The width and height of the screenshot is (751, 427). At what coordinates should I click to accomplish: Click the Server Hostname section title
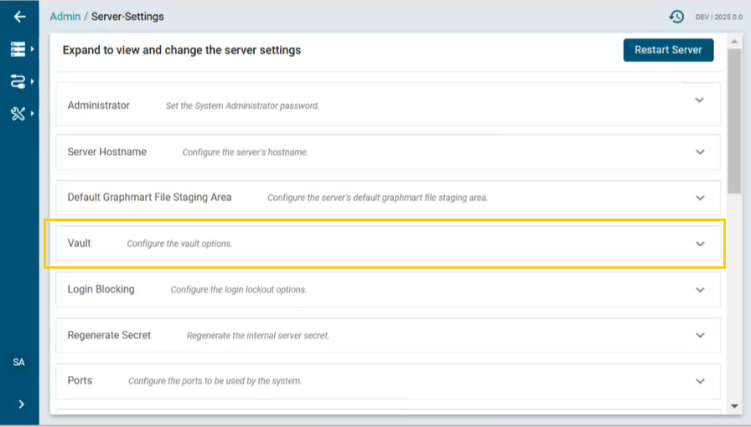click(107, 152)
